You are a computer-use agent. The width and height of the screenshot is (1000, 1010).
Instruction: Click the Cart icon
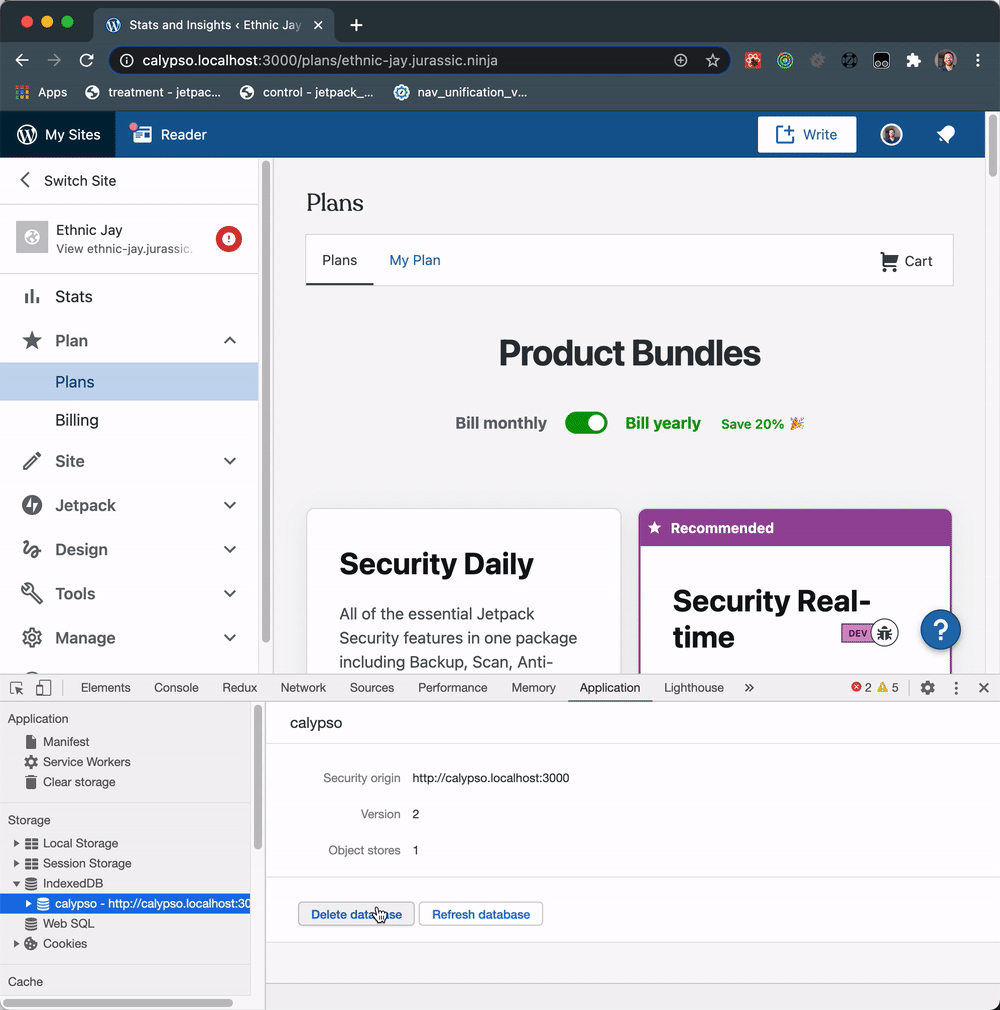click(x=889, y=261)
